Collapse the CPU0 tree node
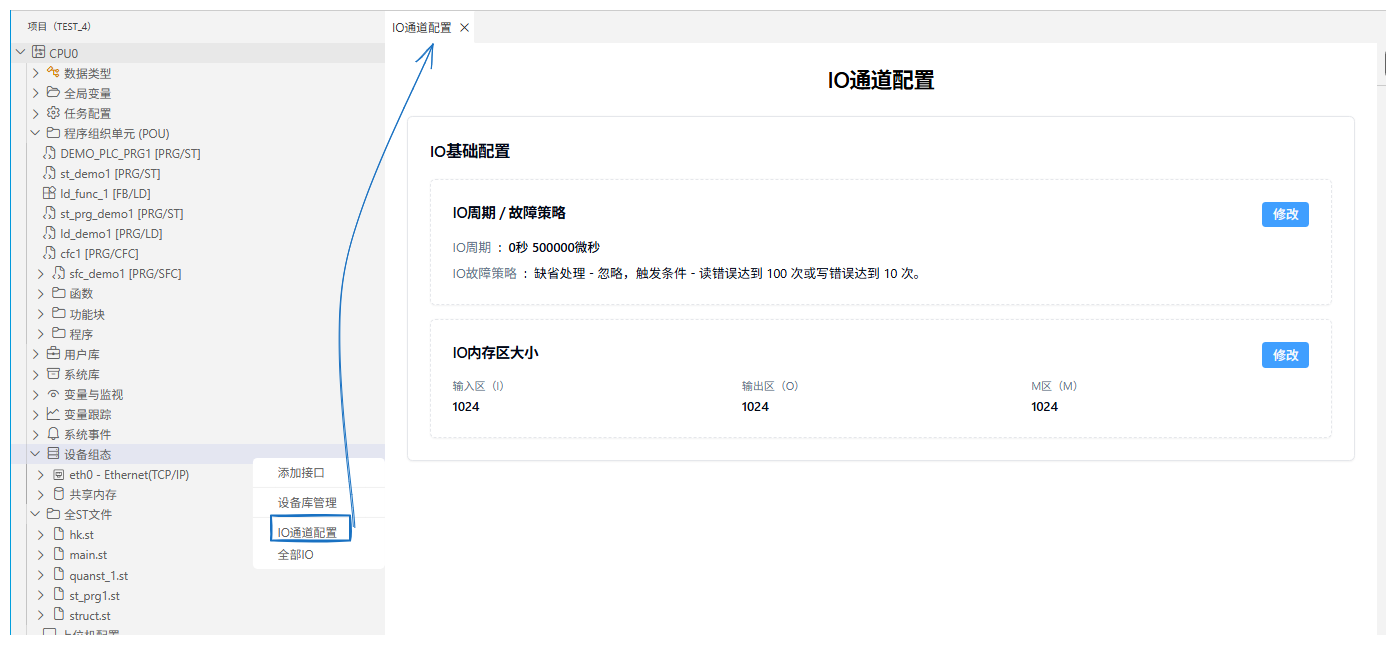The width and height of the screenshot is (1396, 645). 21,53
